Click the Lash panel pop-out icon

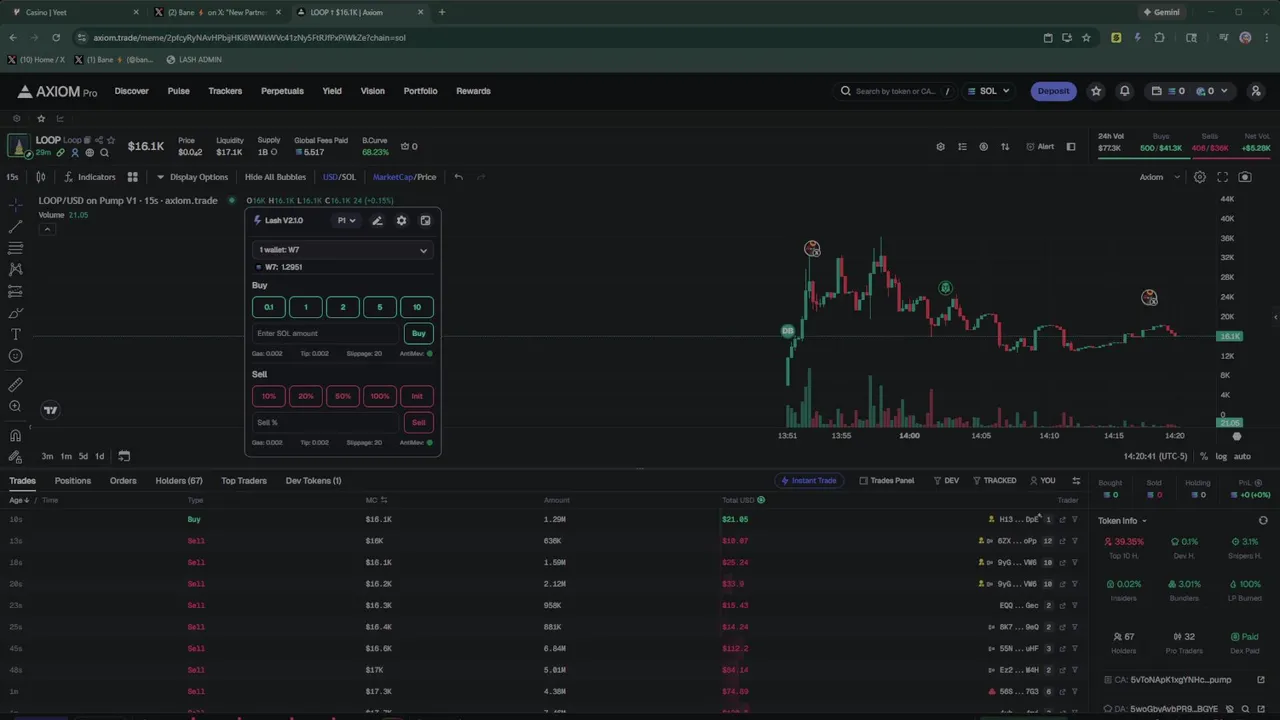coord(425,221)
